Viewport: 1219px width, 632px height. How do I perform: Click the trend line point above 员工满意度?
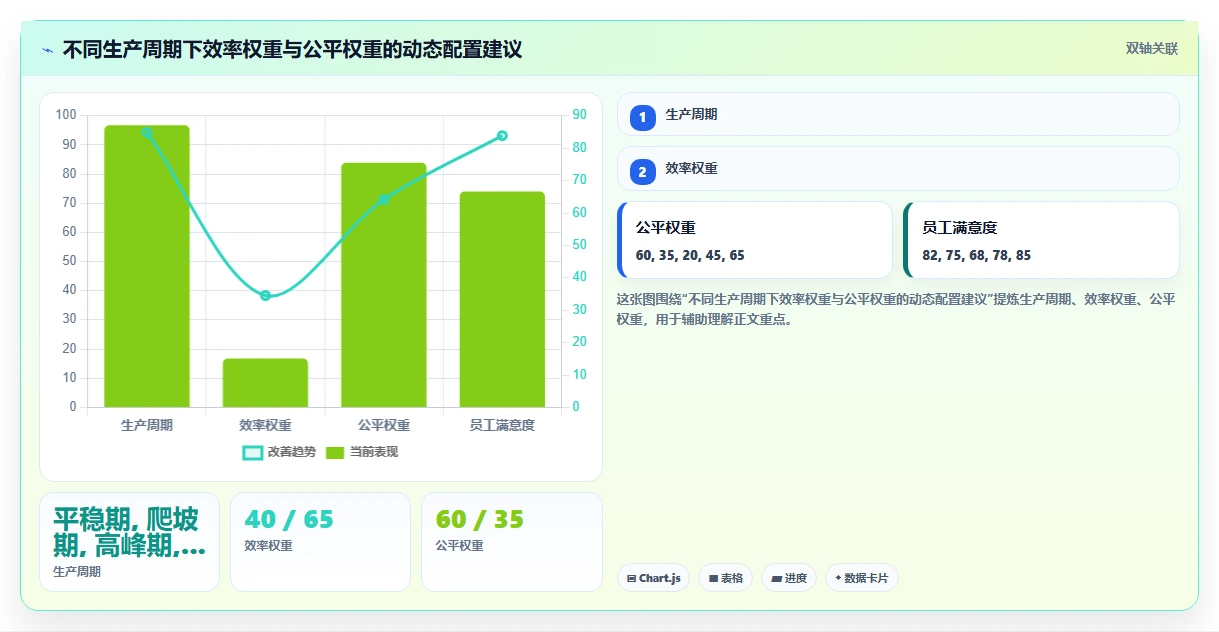pos(502,136)
